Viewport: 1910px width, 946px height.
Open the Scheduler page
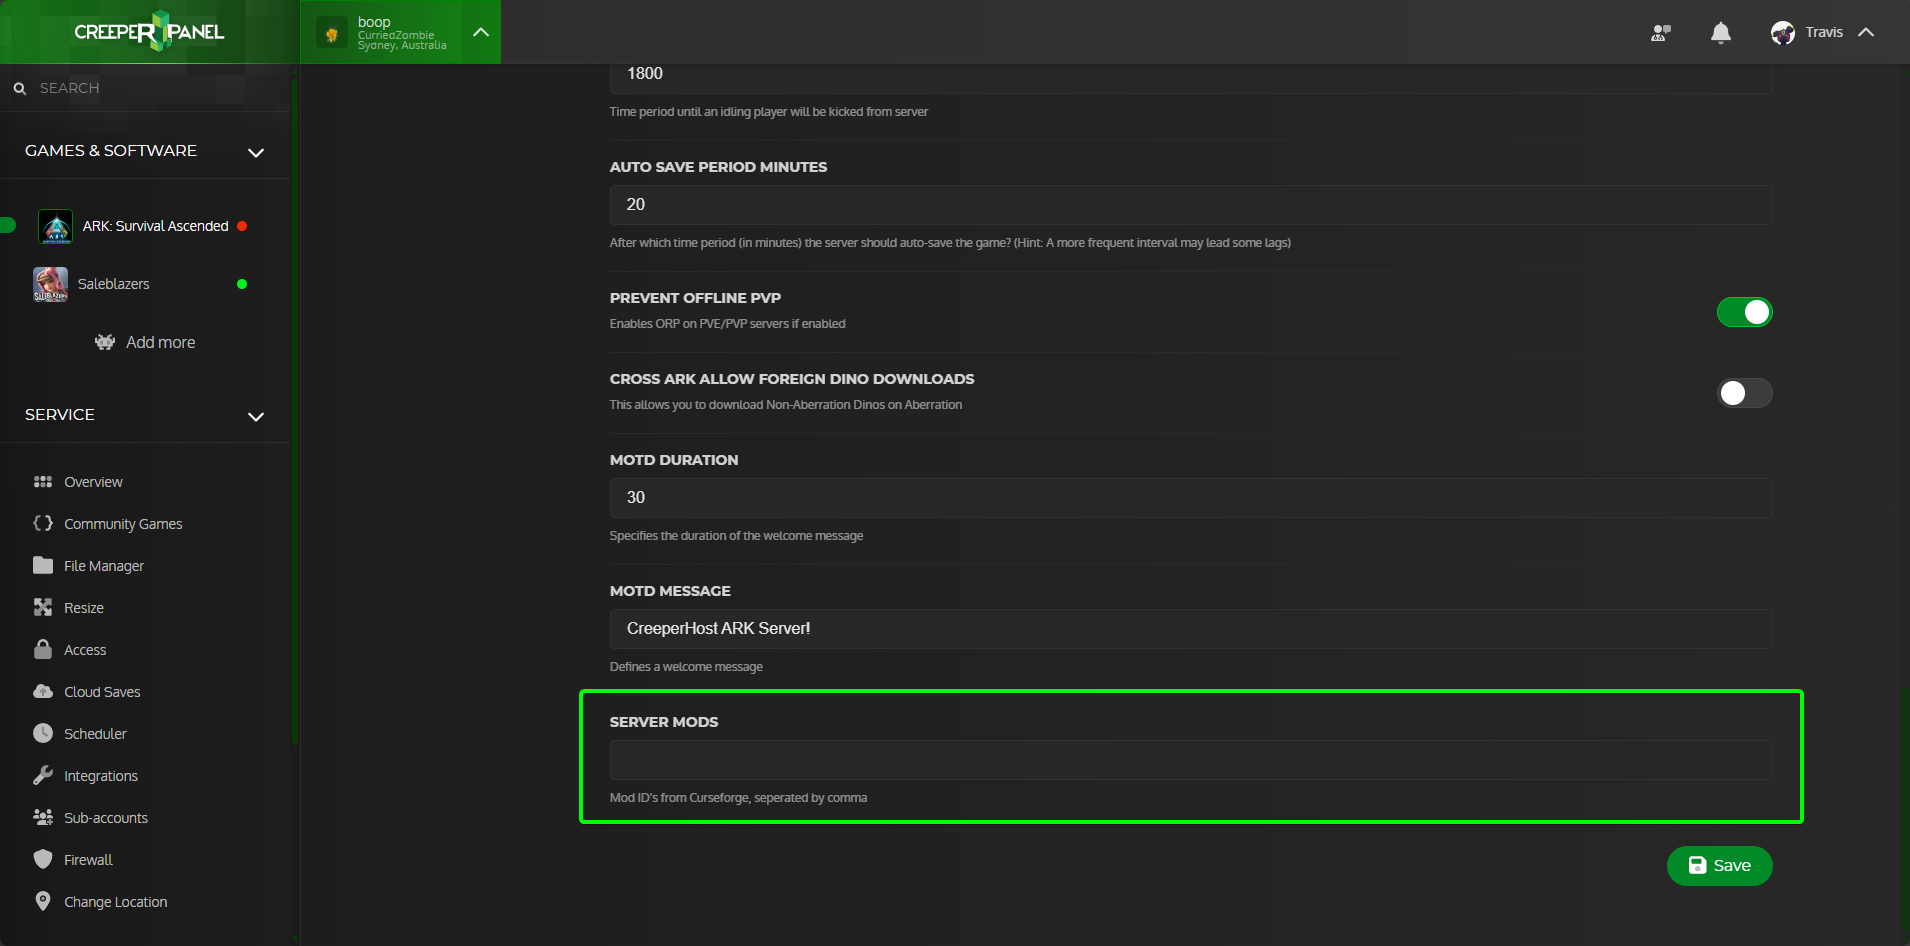tap(95, 734)
